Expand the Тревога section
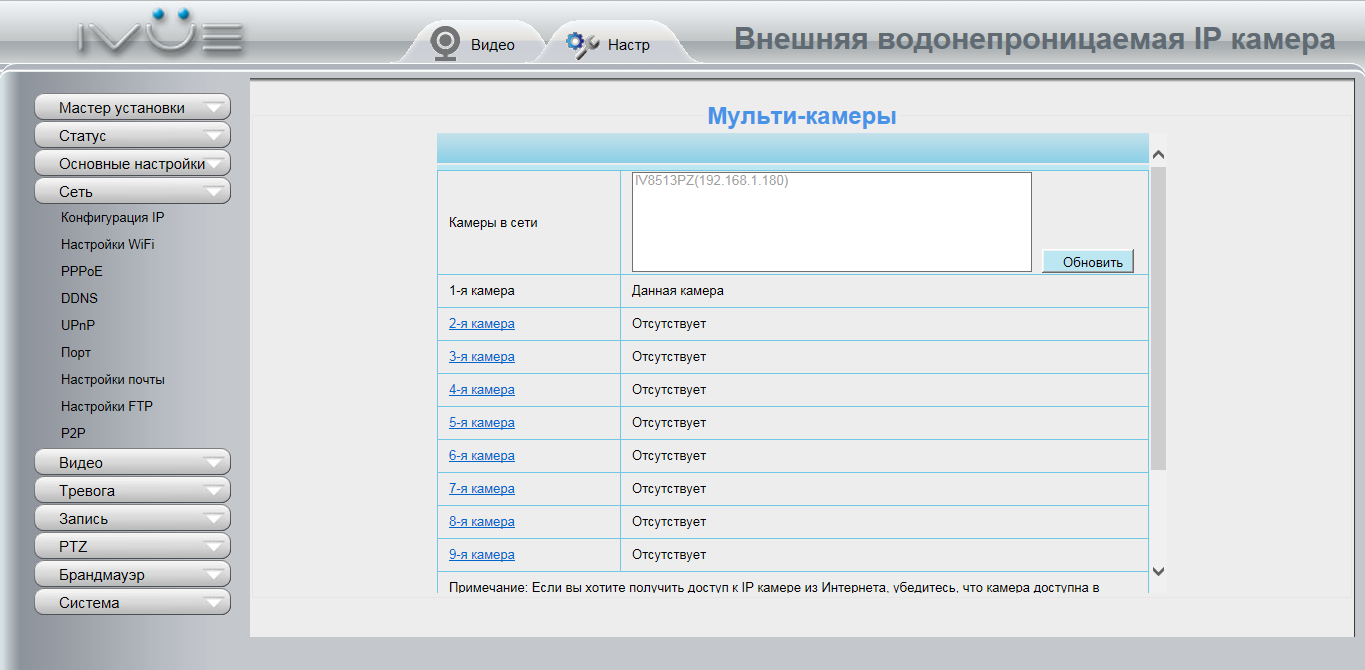 click(x=132, y=490)
